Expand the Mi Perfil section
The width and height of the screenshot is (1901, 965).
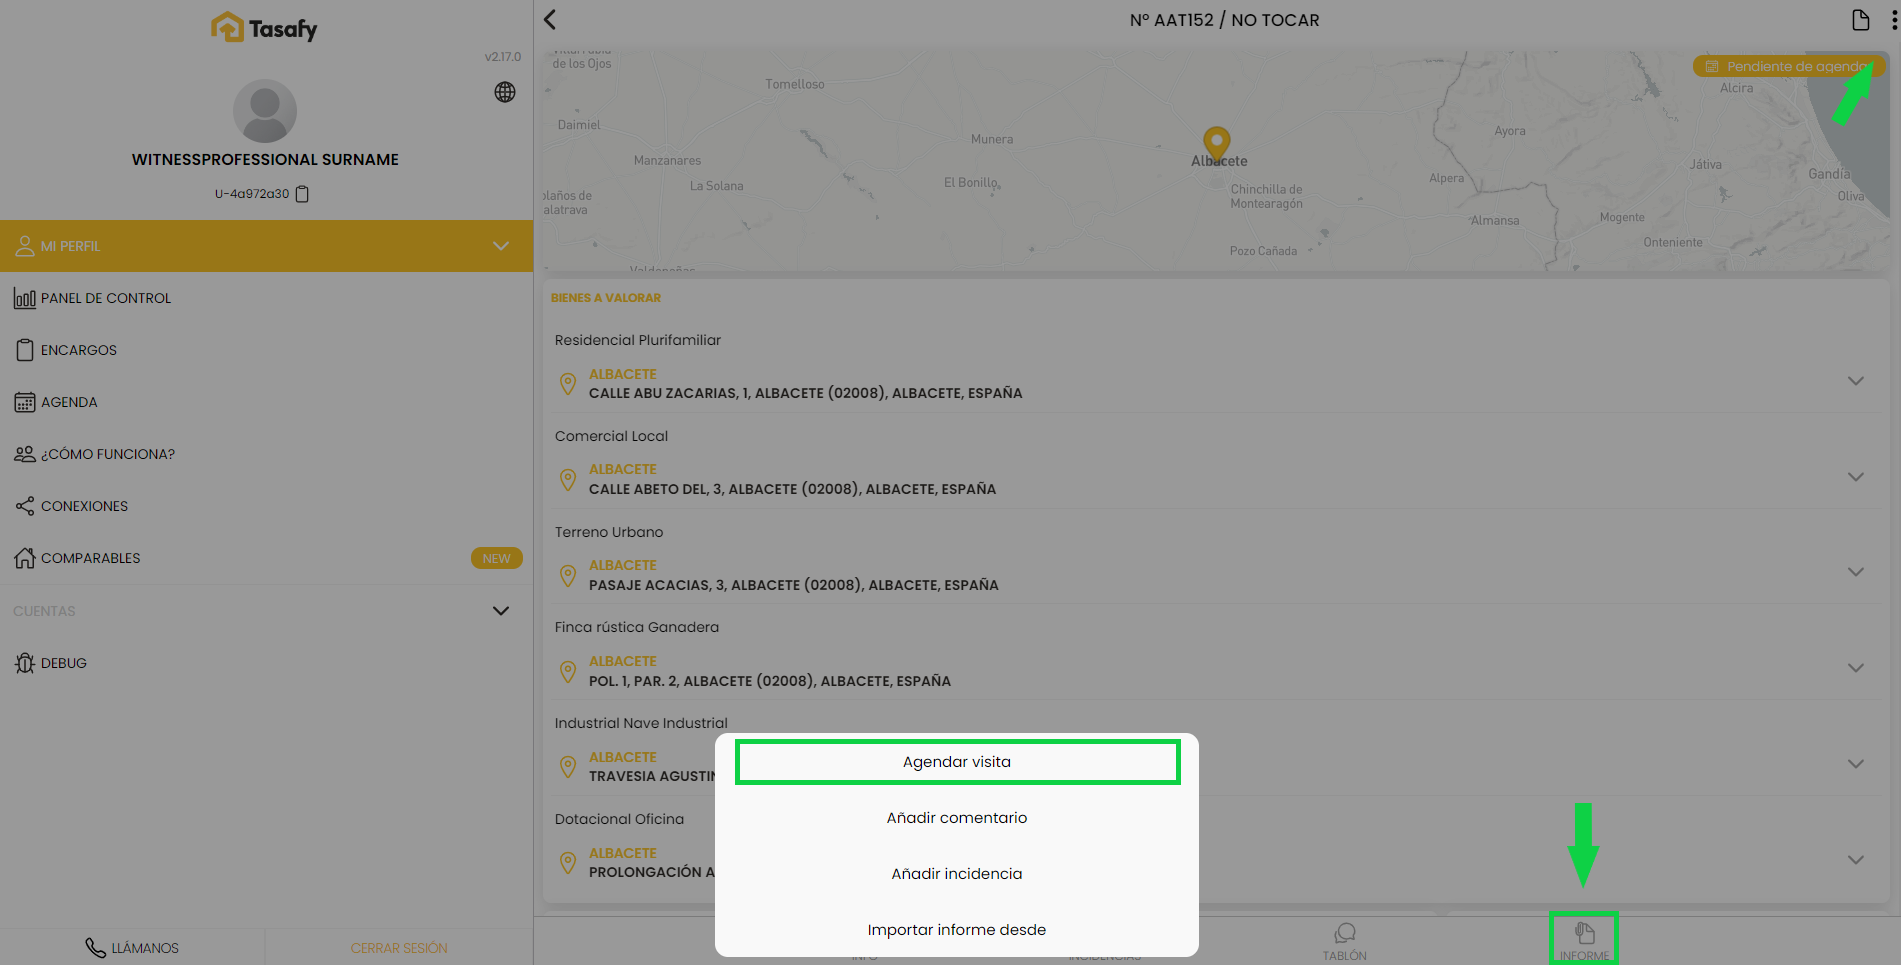pyautogui.click(x=500, y=246)
